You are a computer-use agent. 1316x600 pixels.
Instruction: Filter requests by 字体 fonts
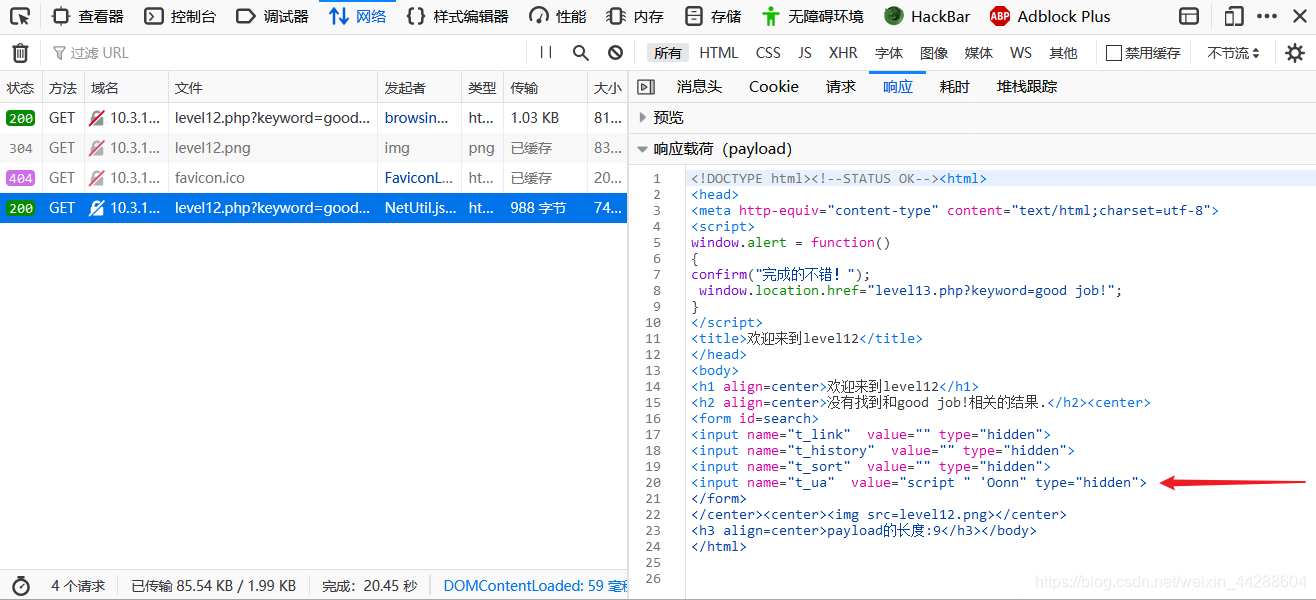(889, 53)
